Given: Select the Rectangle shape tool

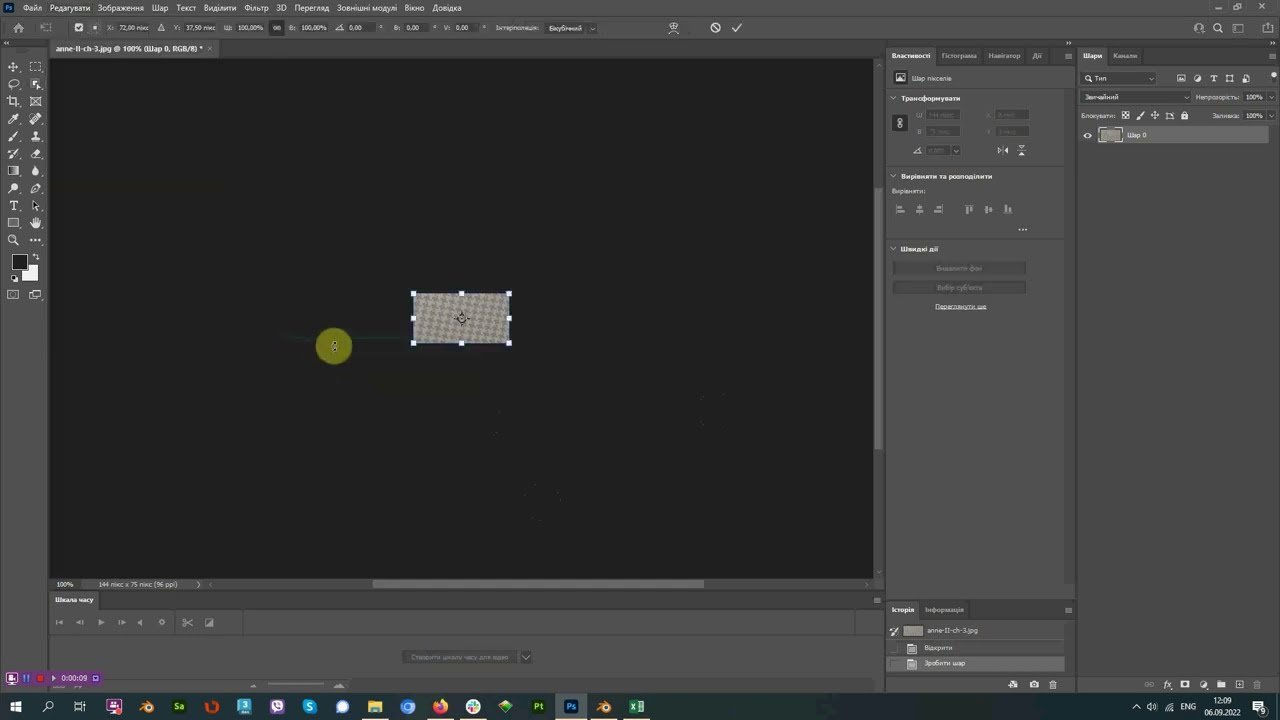Looking at the screenshot, I should 14,223.
